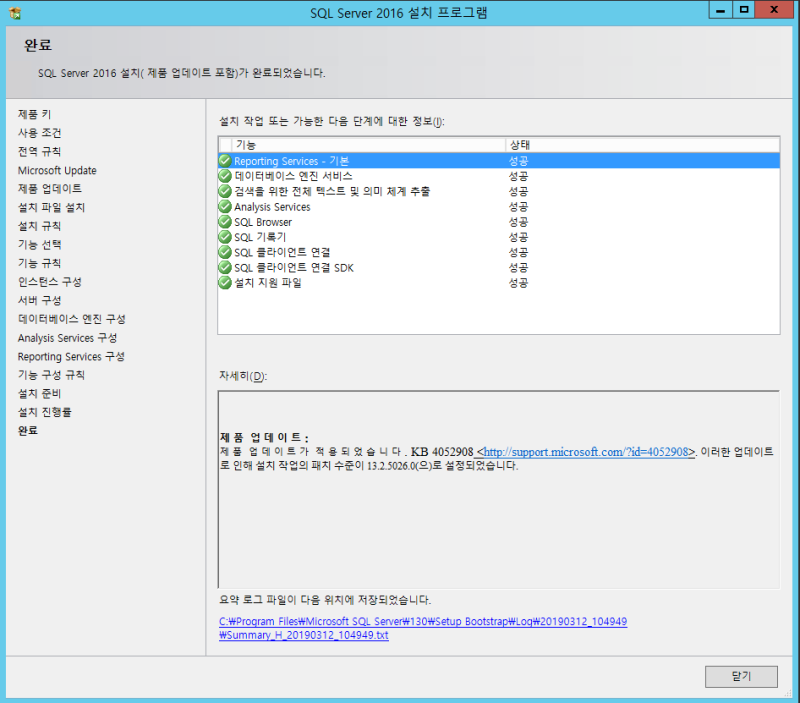Click 설치 진행률 step in sidebar
Viewport: 800px width, 703px height.
(x=45, y=412)
